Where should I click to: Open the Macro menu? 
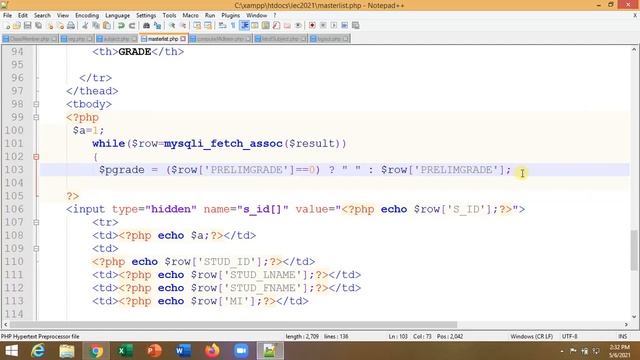pyautogui.click(x=190, y=15)
